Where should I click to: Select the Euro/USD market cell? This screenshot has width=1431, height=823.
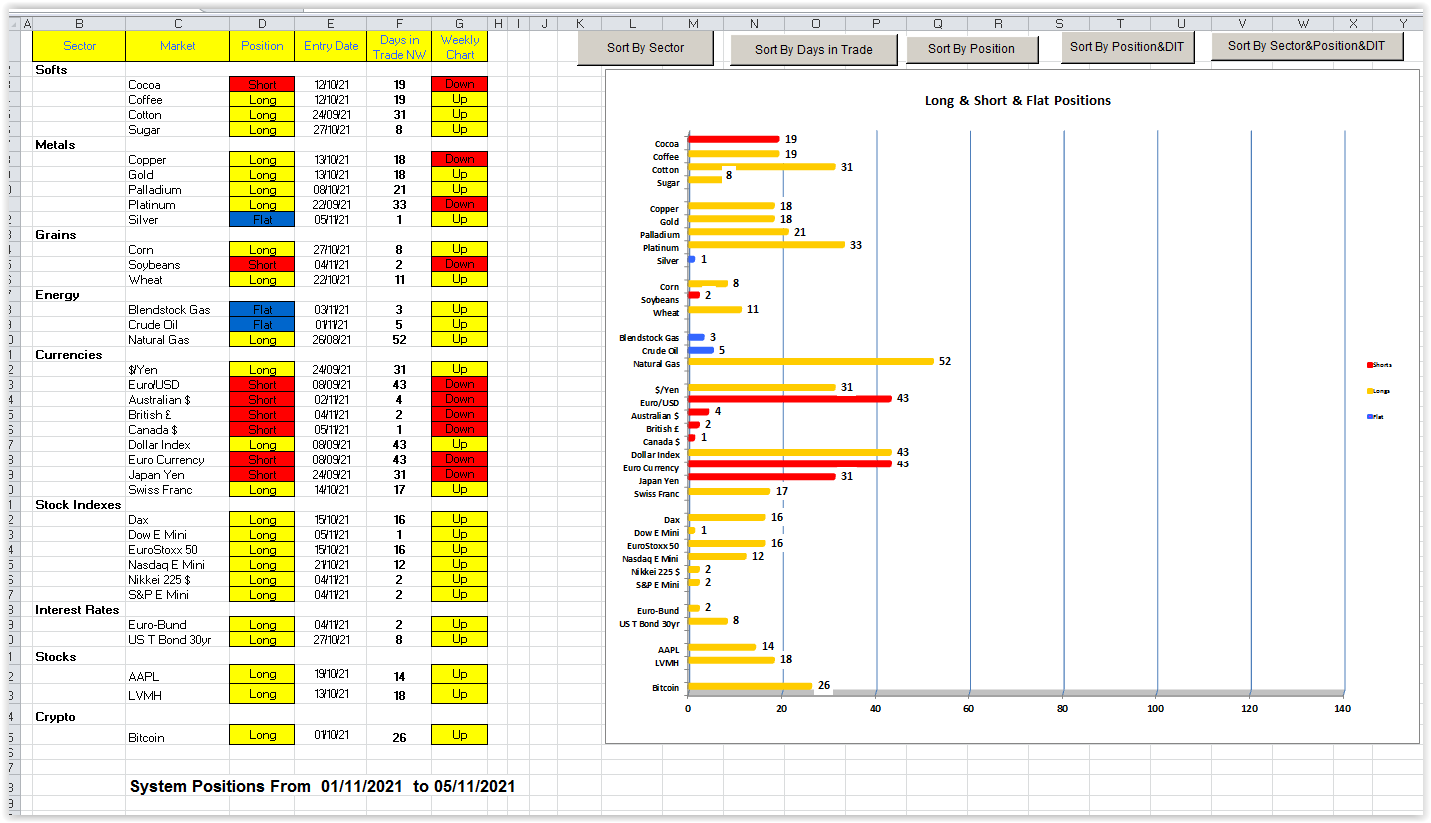tap(178, 385)
